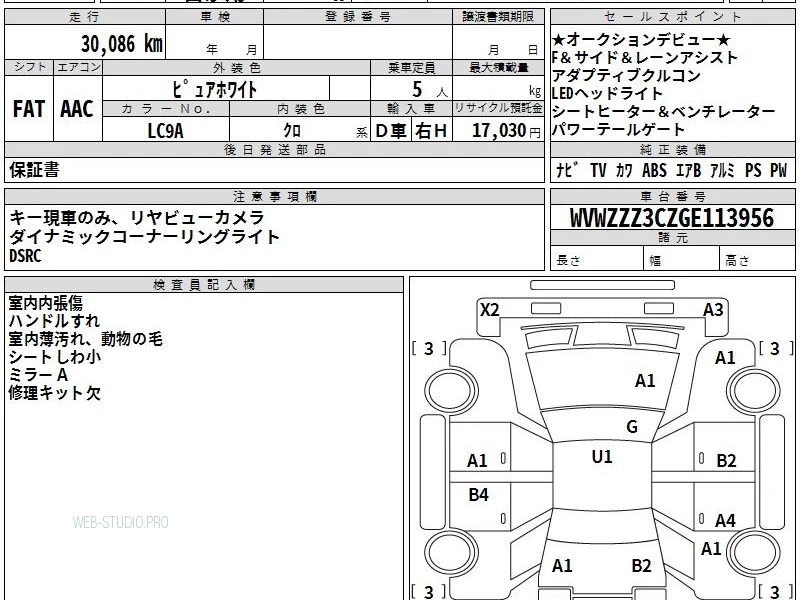This screenshot has width=800, height=600.
Task: Select the 車台番号 header
Action: 672,196
